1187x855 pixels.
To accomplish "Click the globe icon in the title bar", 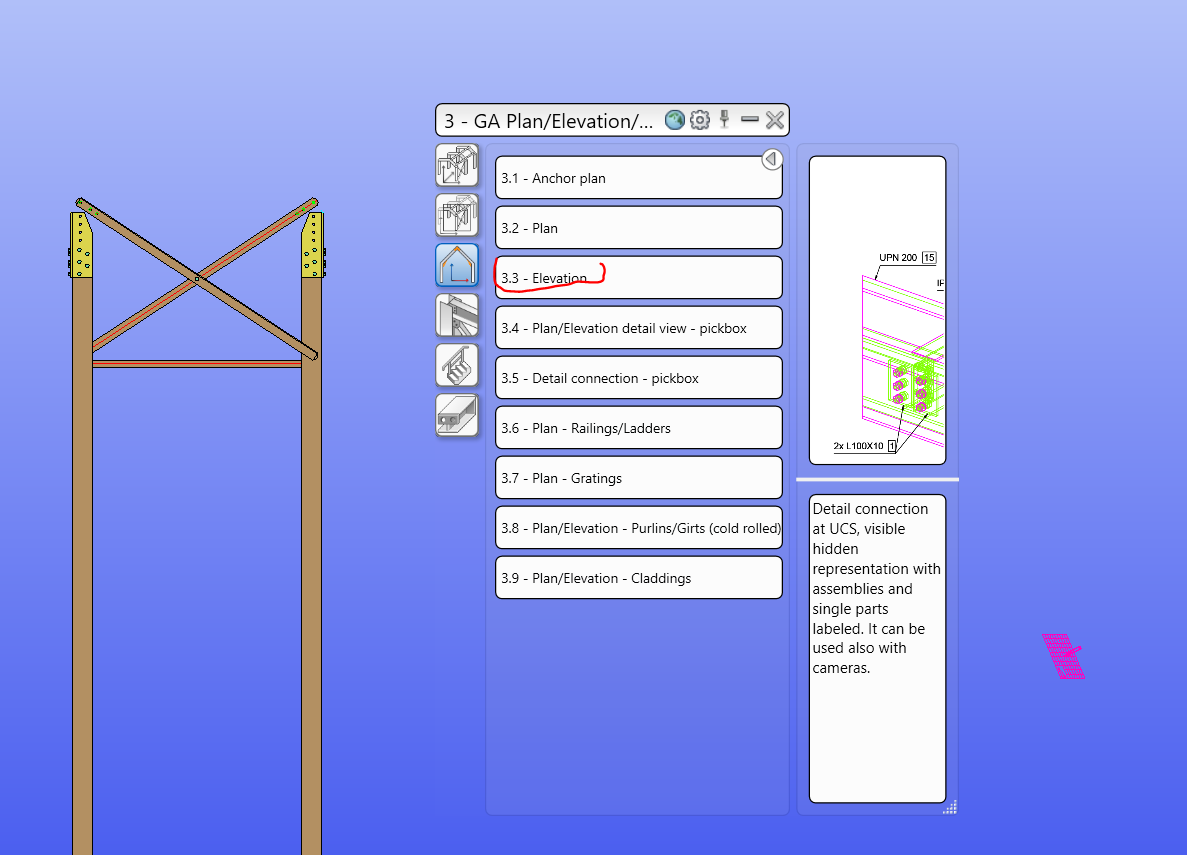I will [674, 119].
